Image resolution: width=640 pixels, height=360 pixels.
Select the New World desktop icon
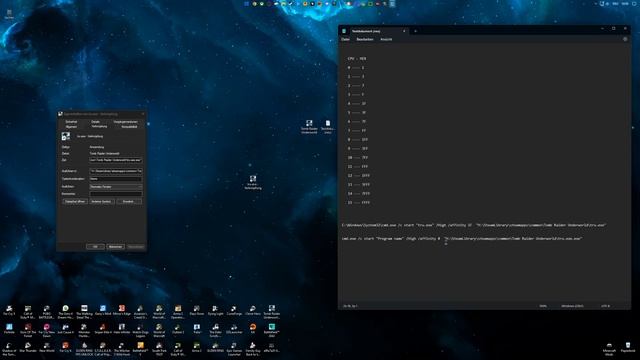47,347
